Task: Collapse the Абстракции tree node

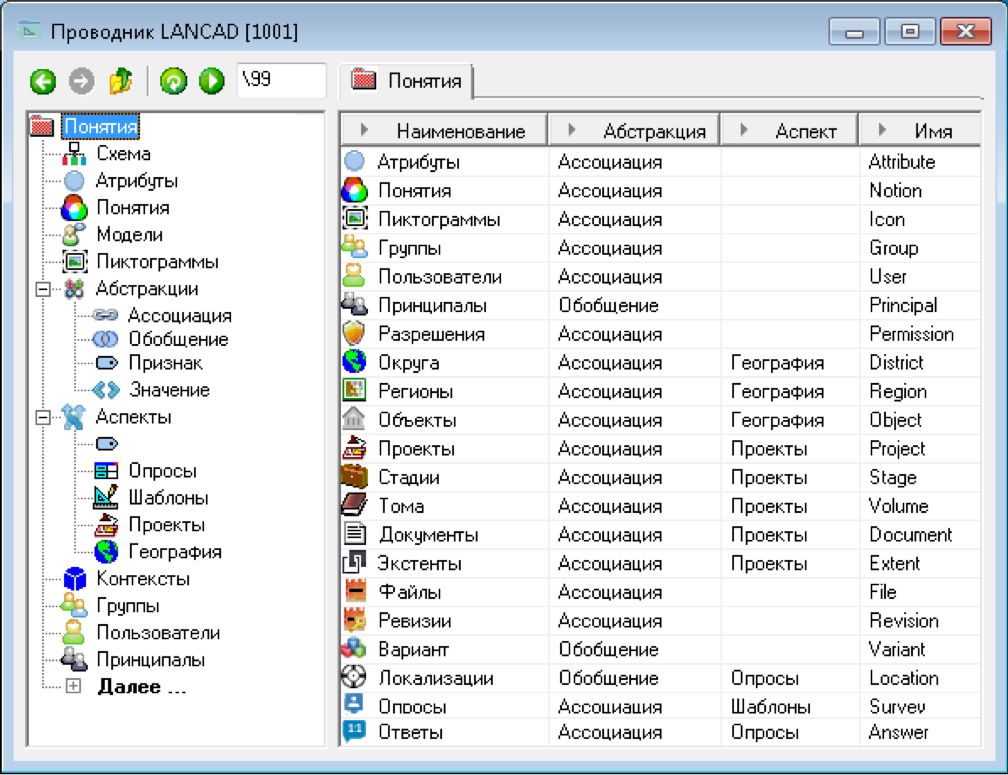Action: (43, 289)
